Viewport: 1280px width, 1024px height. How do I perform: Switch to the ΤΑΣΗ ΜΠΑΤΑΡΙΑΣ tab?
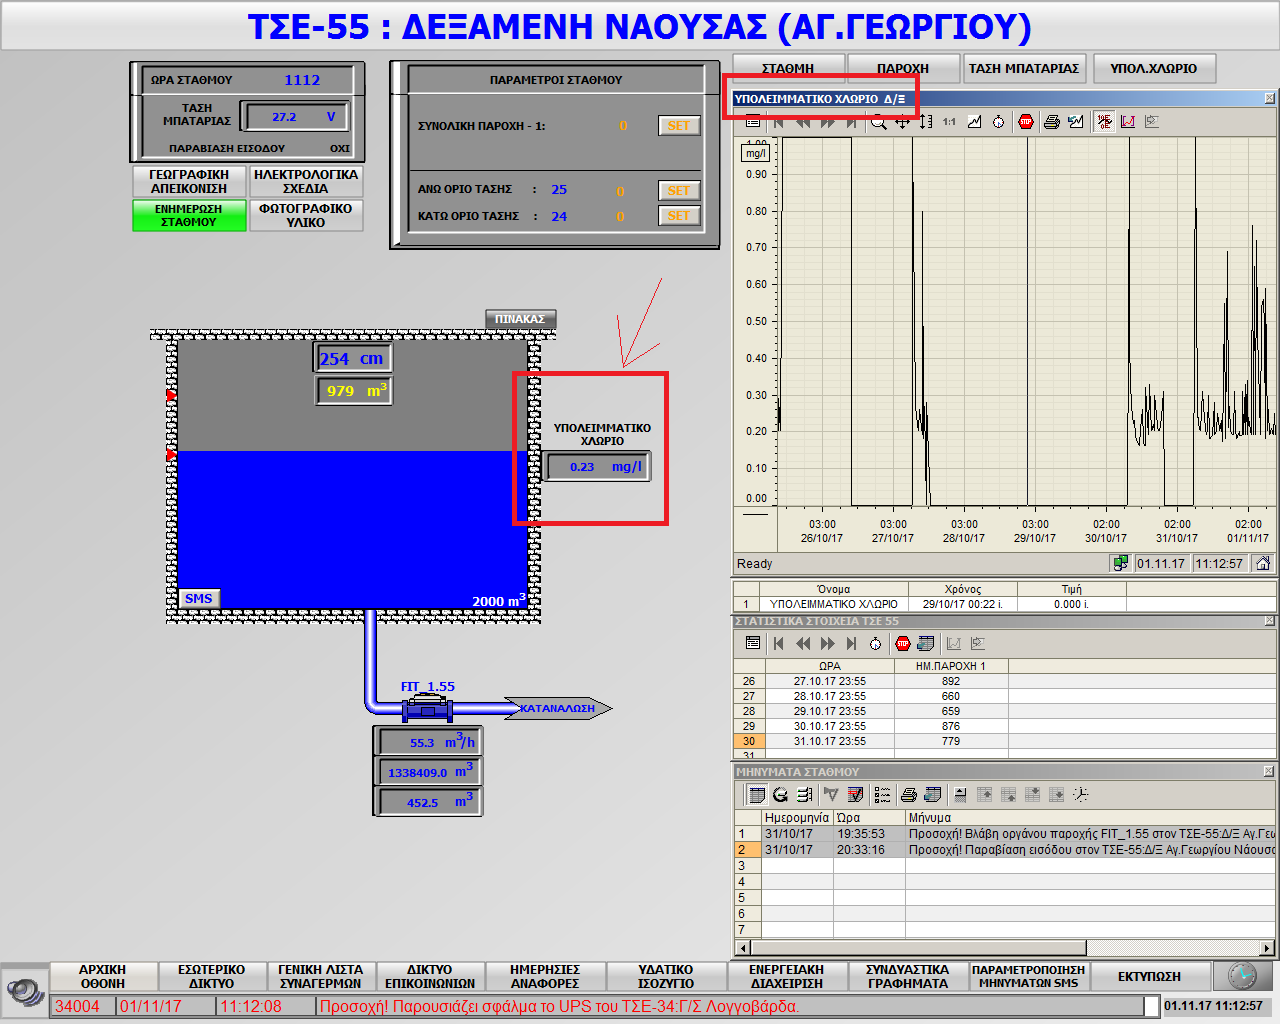point(1023,69)
